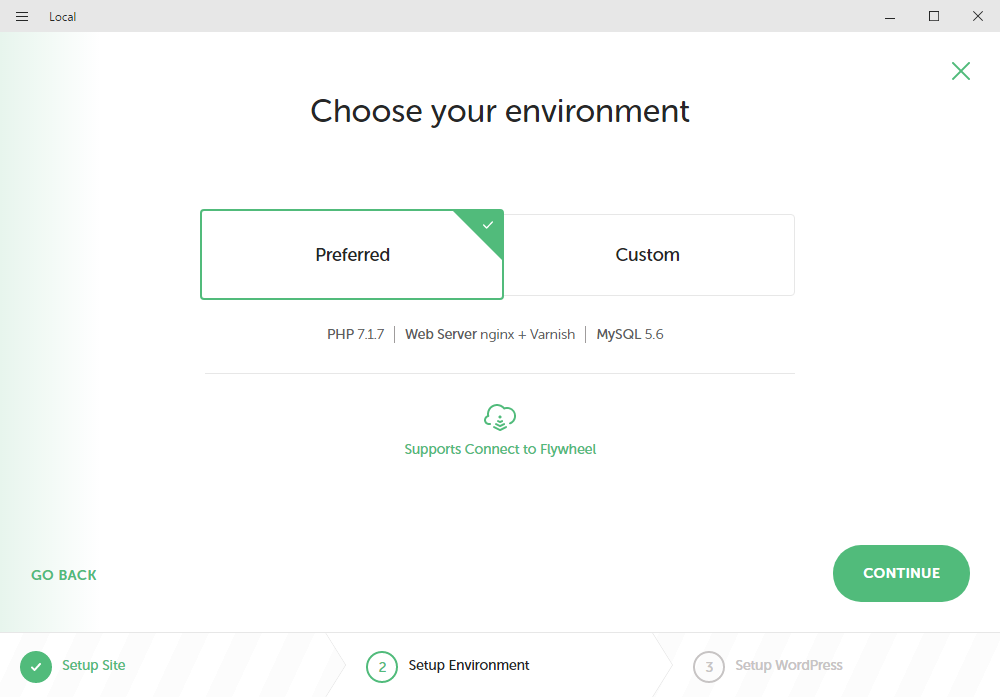Click the green checkmark circle for Setup Site
Viewport: 1000px width, 697px height.
coord(36,666)
